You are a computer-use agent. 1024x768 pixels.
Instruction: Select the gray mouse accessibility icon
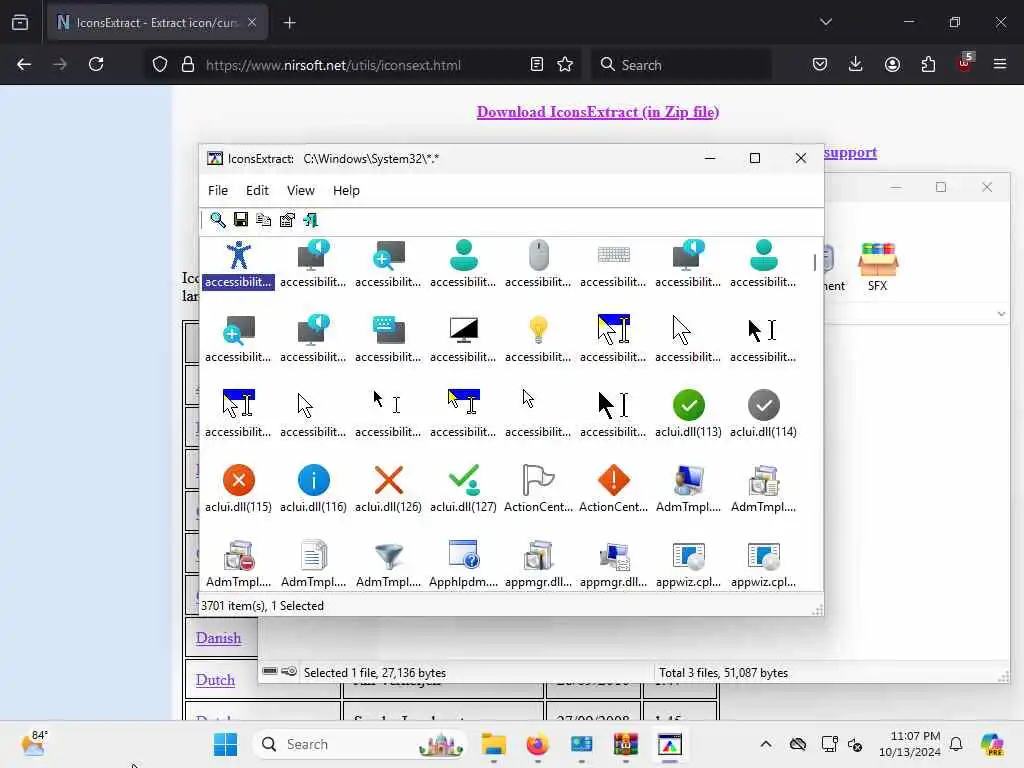(539, 255)
